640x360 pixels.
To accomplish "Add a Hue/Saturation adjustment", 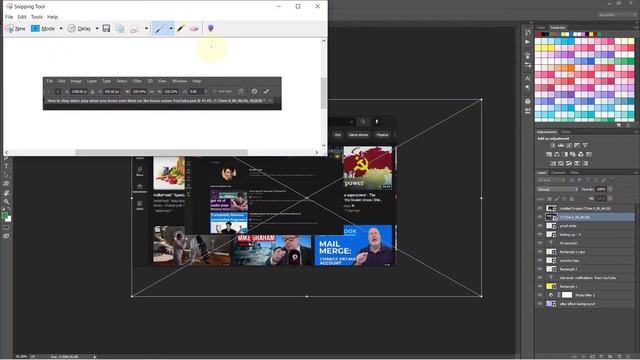I will pos(549,154).
